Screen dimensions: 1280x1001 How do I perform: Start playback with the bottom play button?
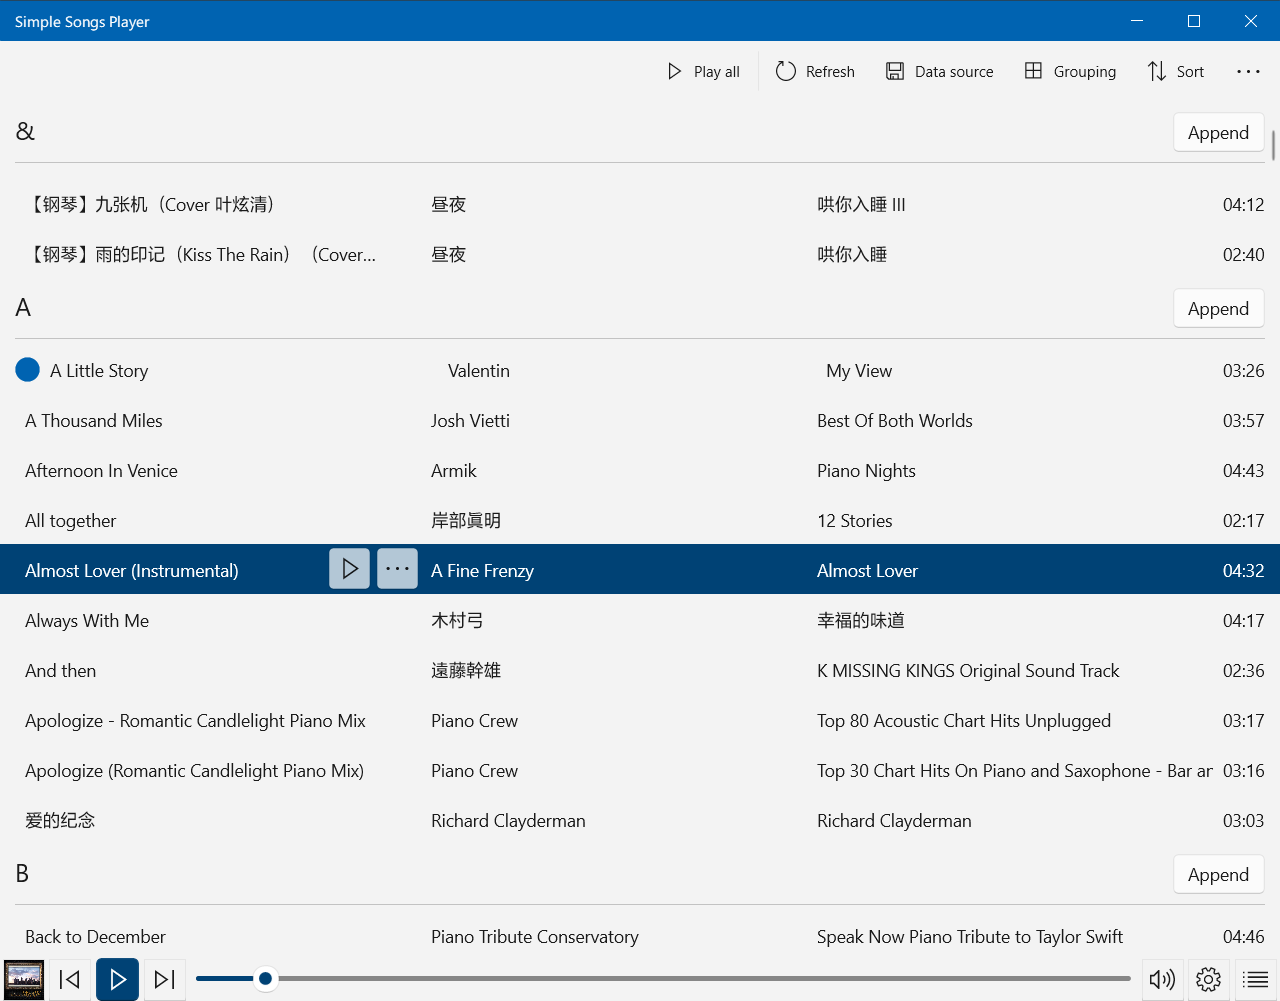click(117, 979)
